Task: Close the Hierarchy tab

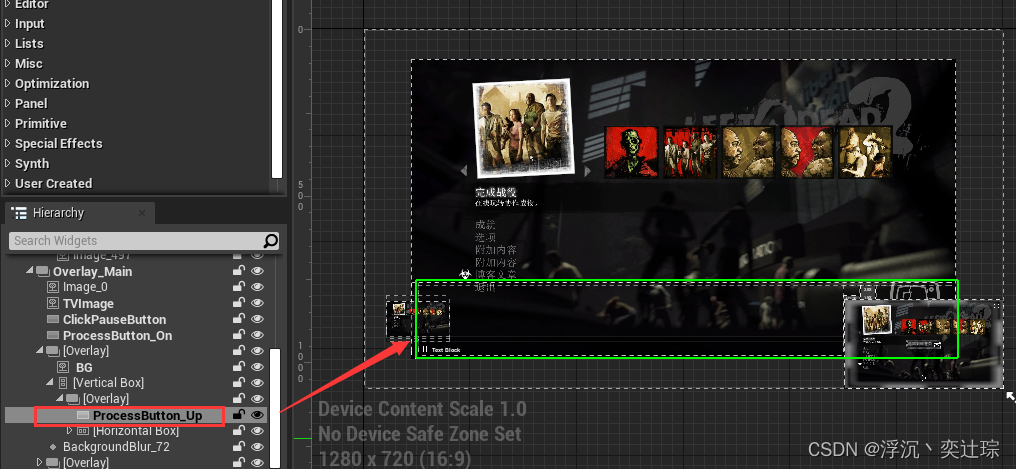Action: pyautogui.click(x=141, y=212)
